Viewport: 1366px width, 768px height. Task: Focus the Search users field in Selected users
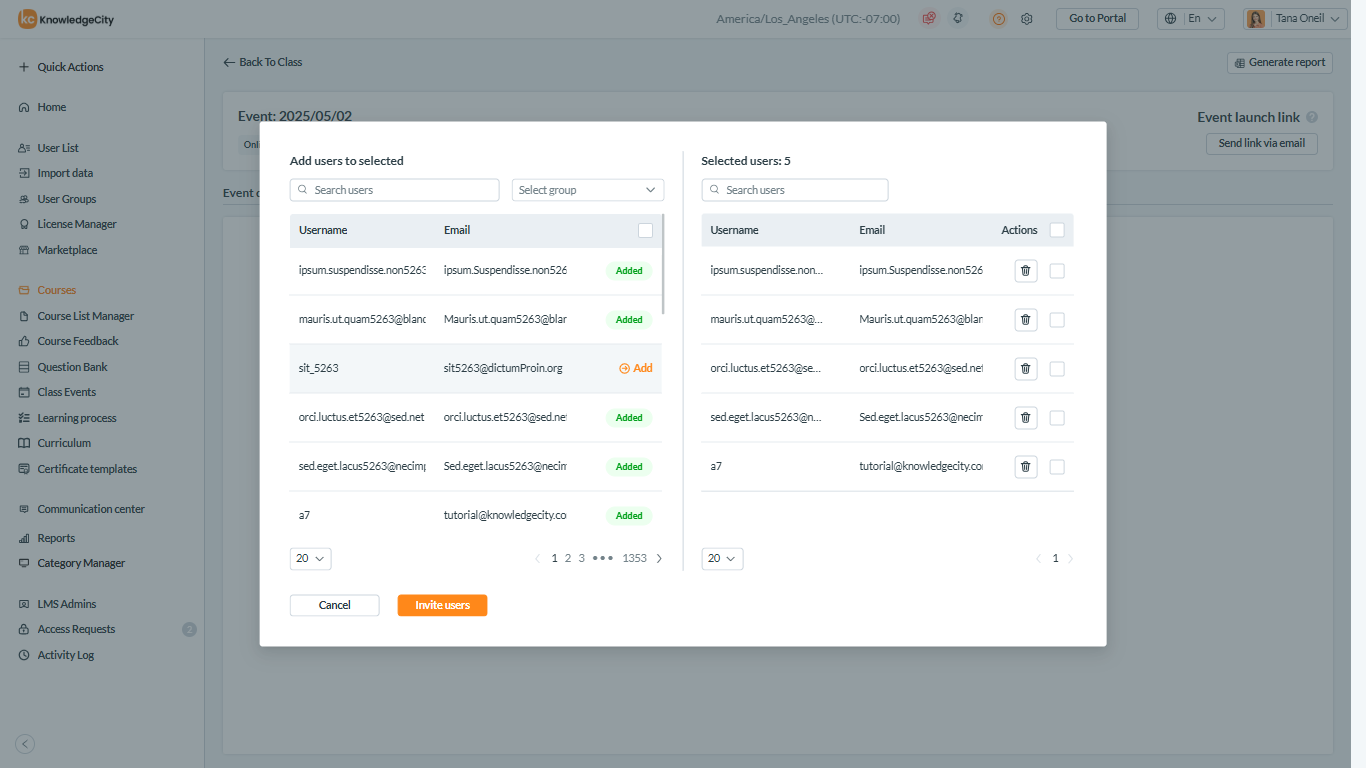795,190
